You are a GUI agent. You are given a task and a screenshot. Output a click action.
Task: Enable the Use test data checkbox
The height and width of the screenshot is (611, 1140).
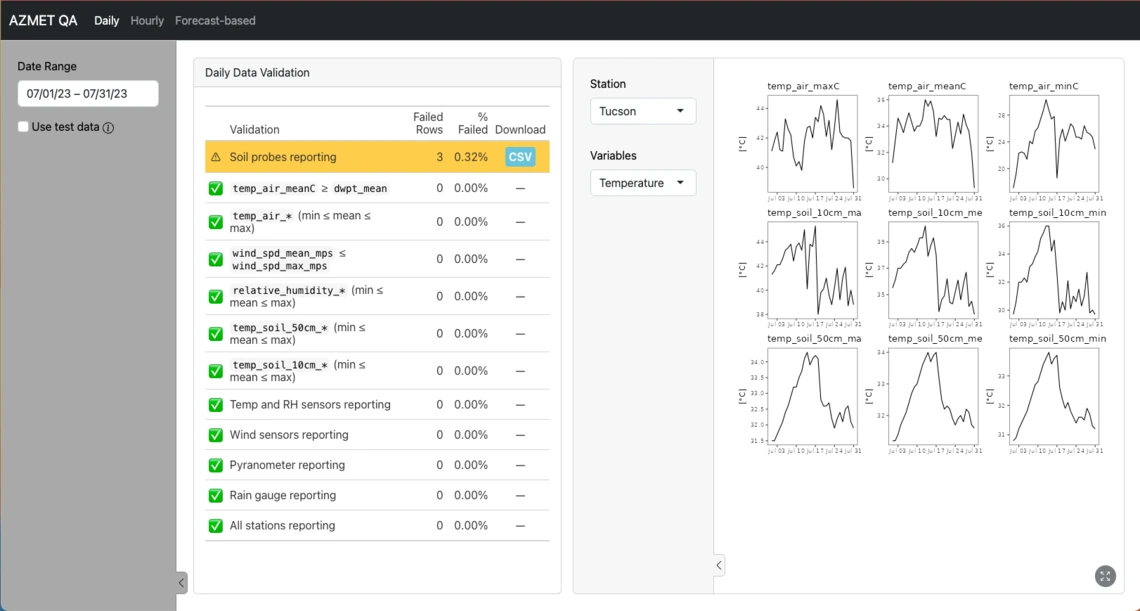tap(23, 127)
